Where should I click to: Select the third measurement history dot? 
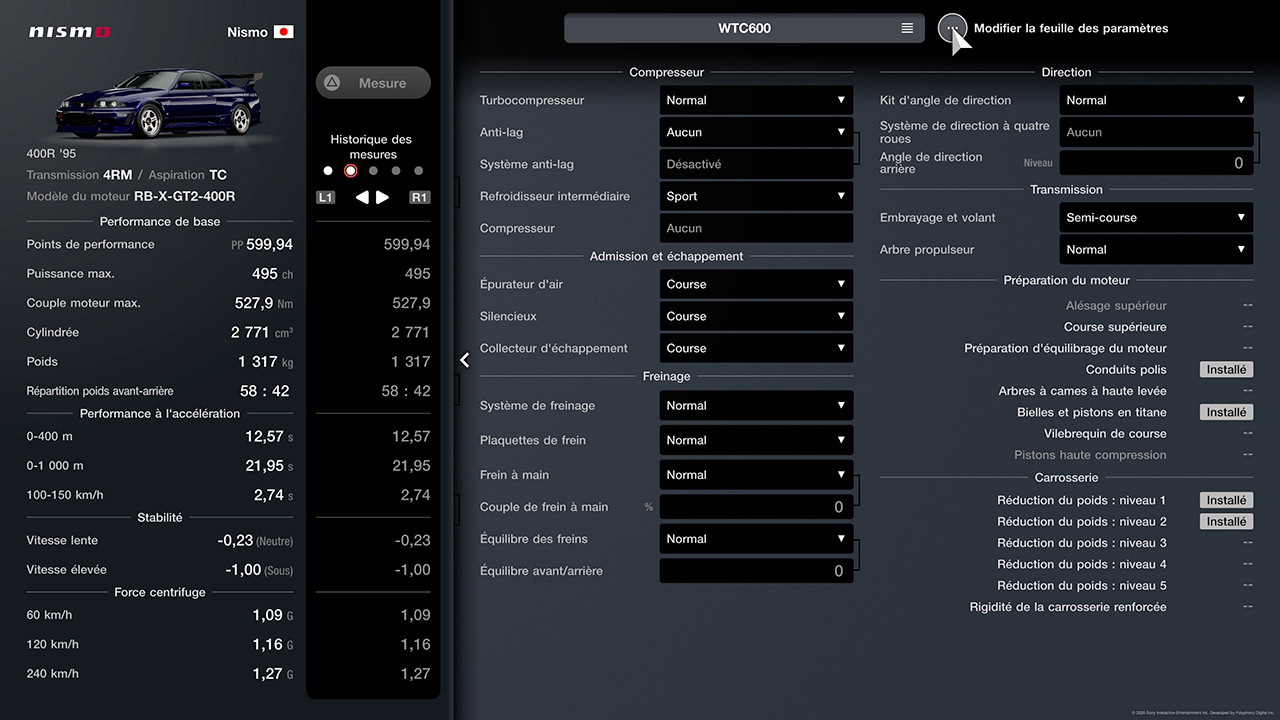373,171
